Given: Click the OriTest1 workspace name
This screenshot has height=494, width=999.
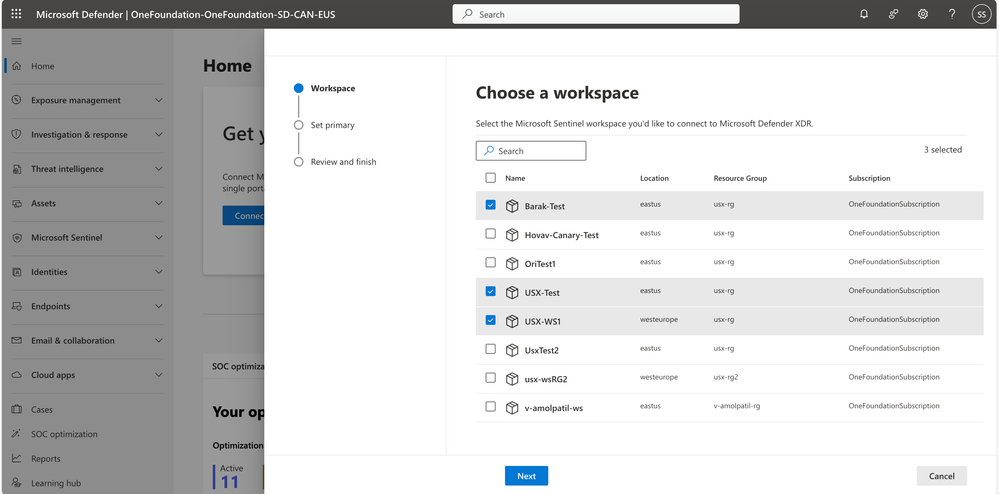Looking at the screenshot, I should (540, 264).
